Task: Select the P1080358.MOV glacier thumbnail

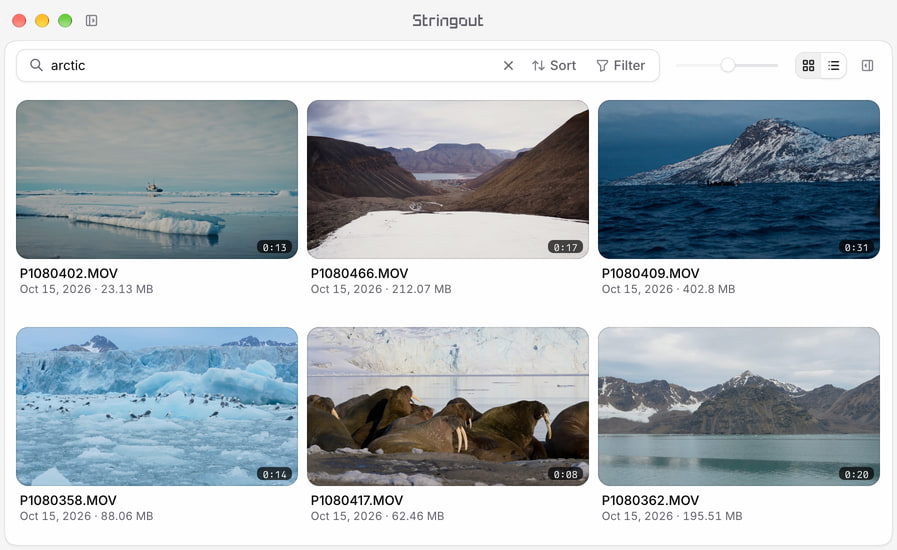Action: pos(157,406)
